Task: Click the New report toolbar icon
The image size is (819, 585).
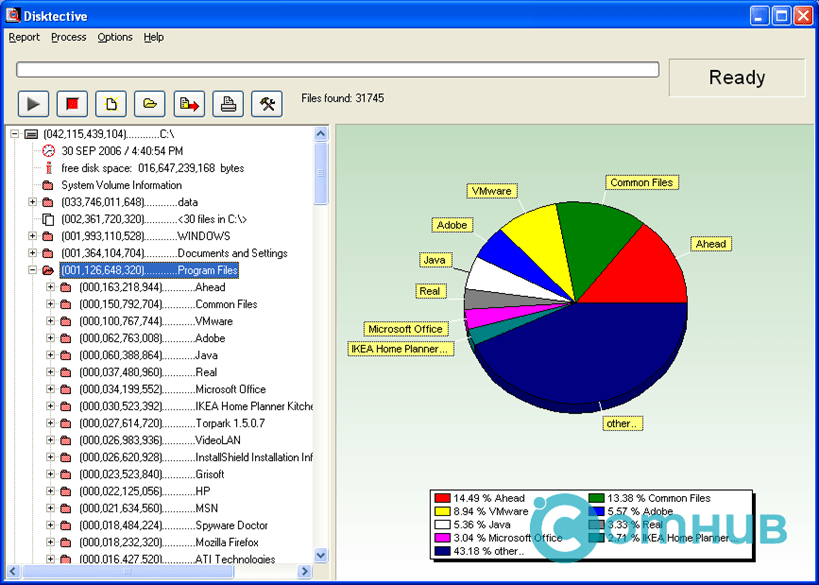Action: tap(111, 103)
